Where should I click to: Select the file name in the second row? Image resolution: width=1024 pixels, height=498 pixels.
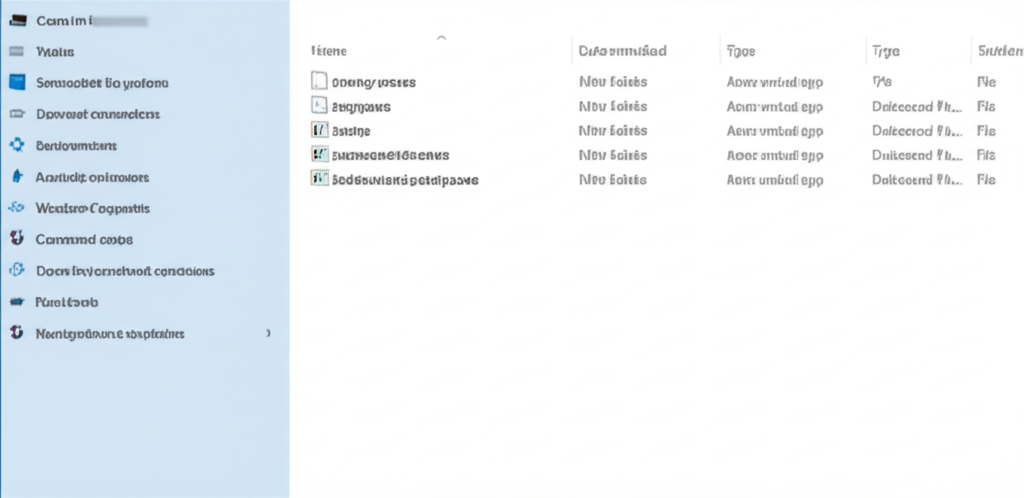(361, 106)
